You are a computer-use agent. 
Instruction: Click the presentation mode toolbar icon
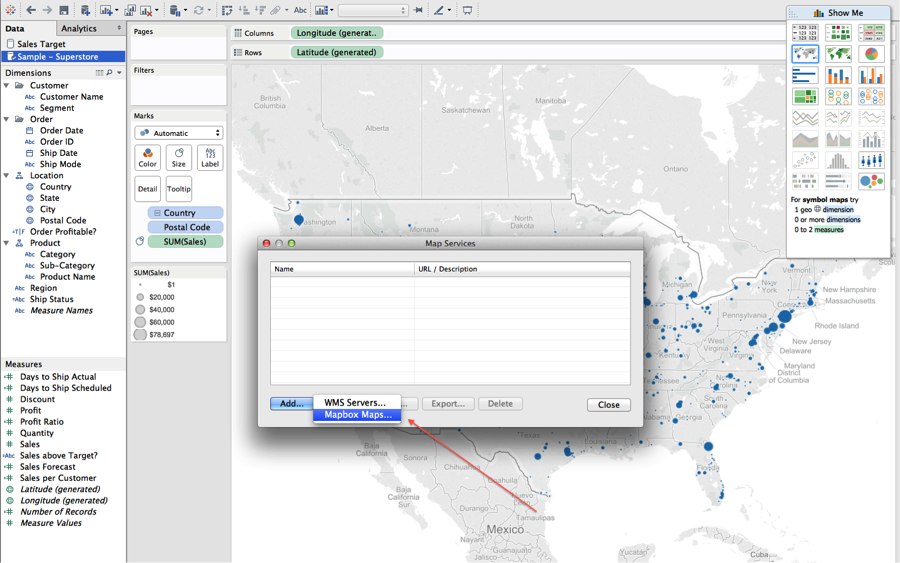467,10
